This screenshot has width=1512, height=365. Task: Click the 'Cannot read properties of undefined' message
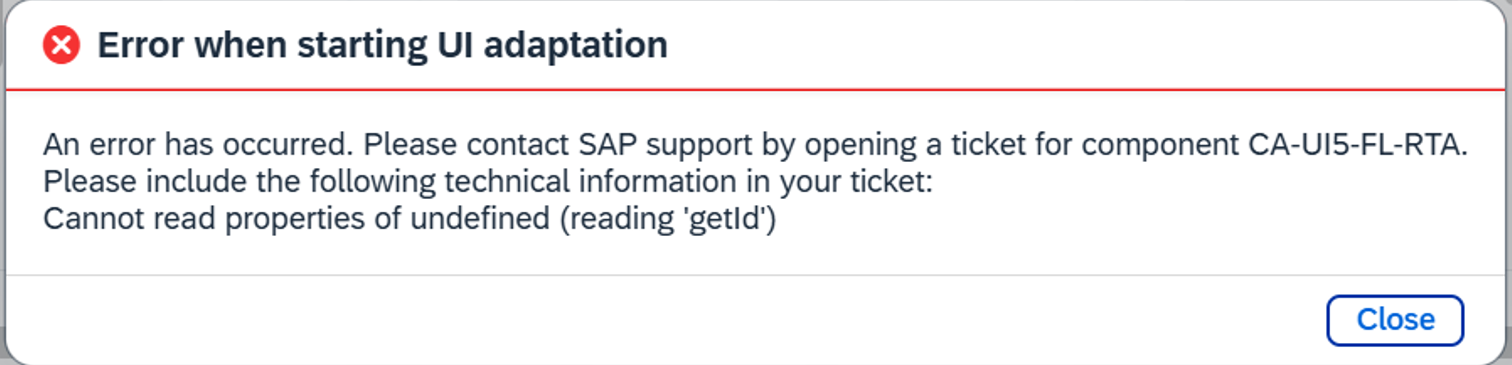click(297, 219)
